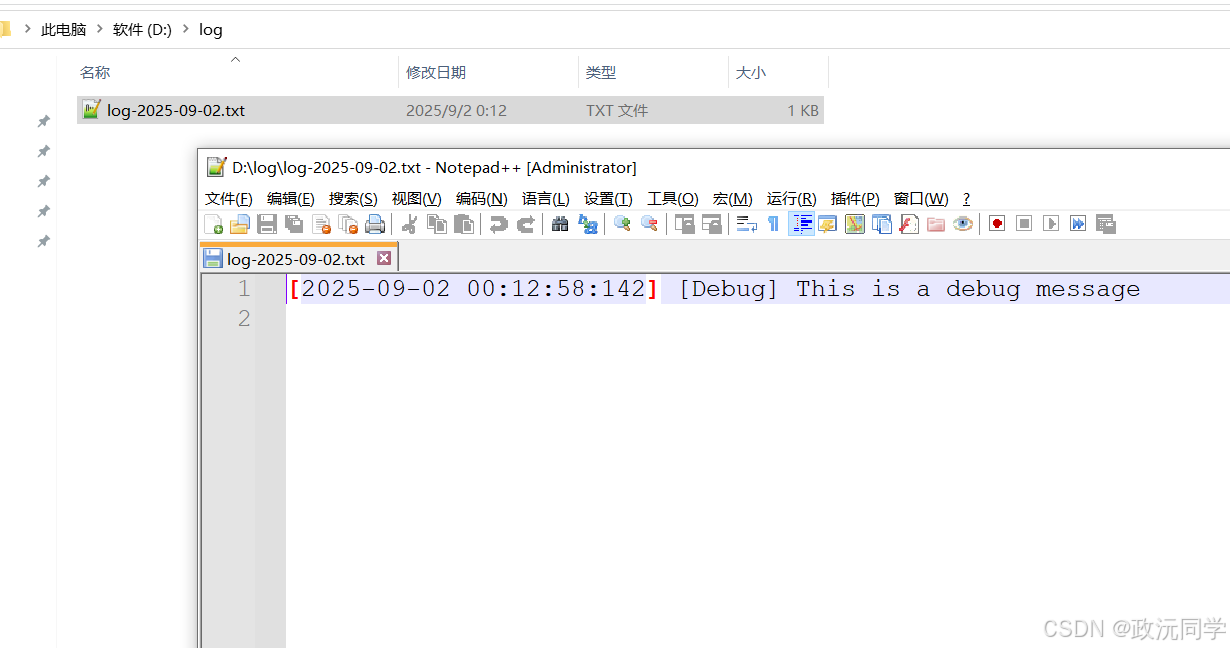Viewport: 1230px width, 648px height.
Task: Click 此电脑 in the Explorer address bar
Action: coord(64,29)
